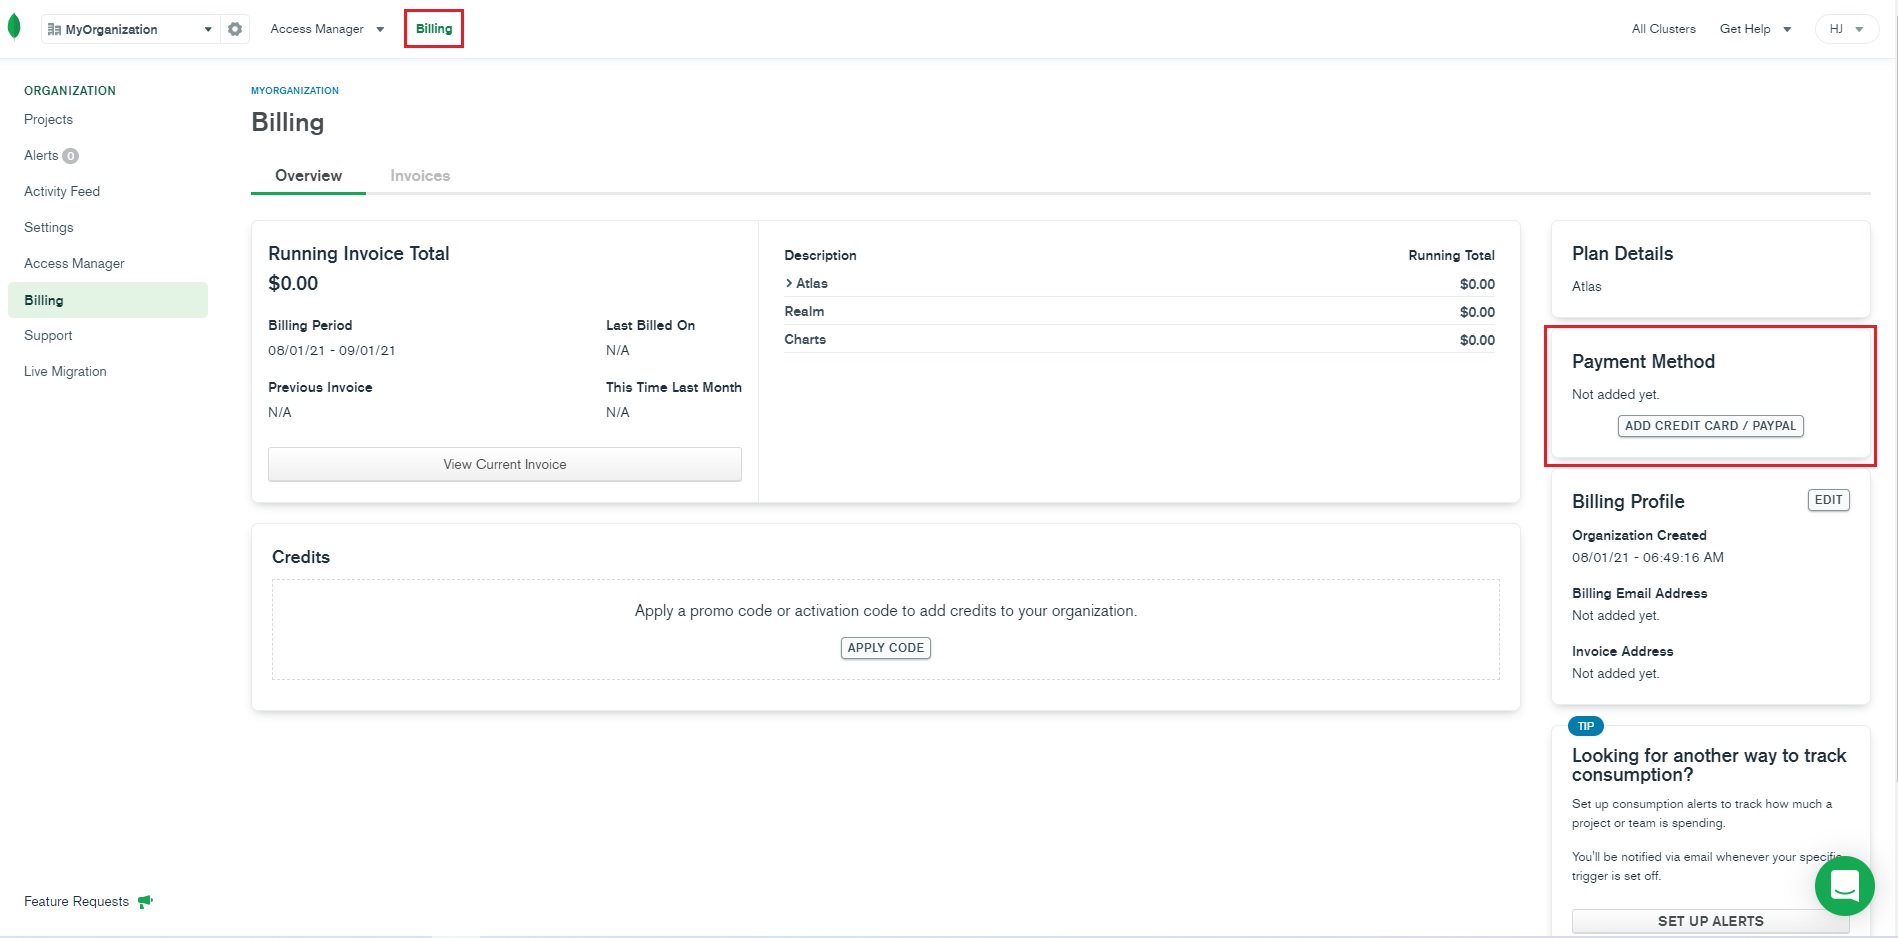Image resolution: width=1898 pixels, height=938 pixels.
Task: Go to All Clusters link
Action: coord(1663,29)
